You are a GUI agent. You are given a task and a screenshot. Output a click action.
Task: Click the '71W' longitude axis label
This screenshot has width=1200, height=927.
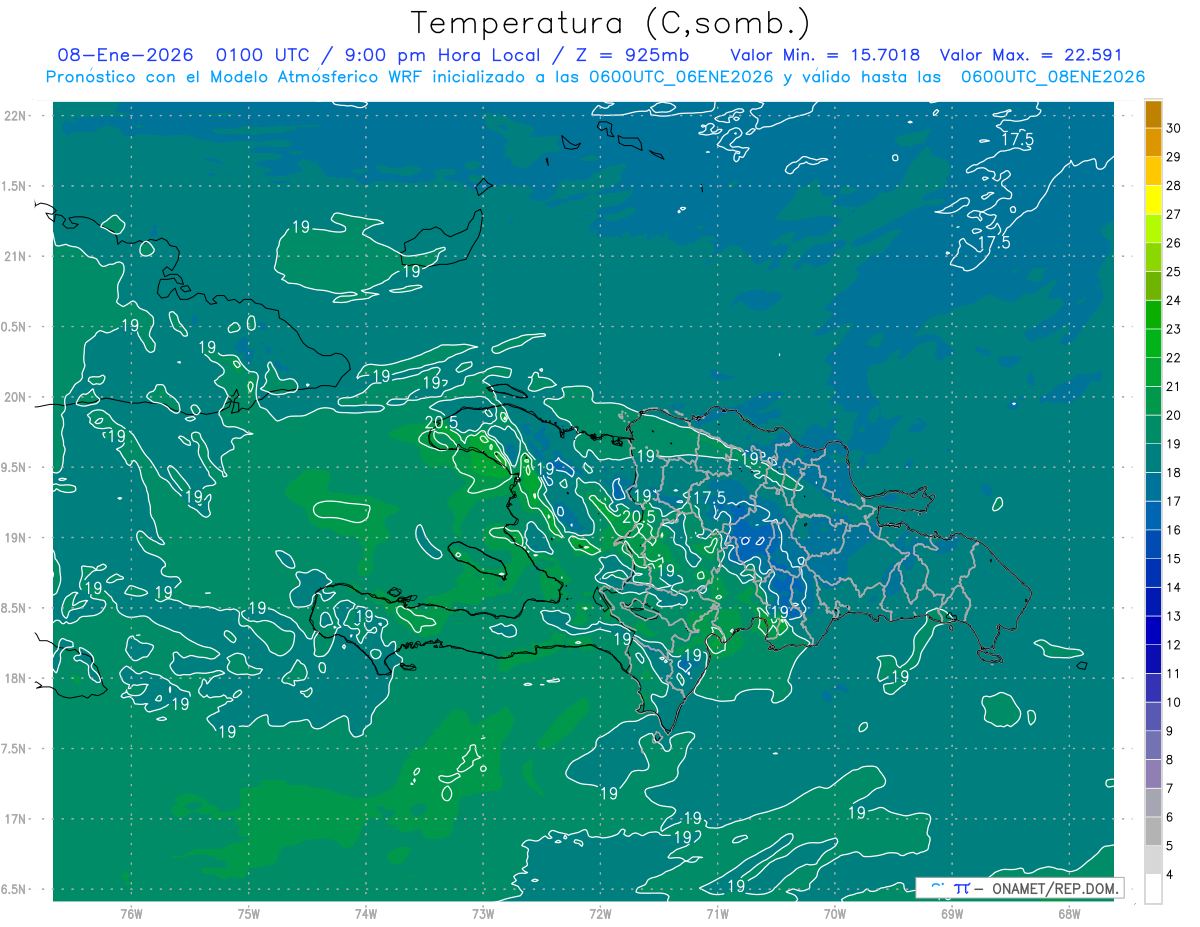pos(717,914)
